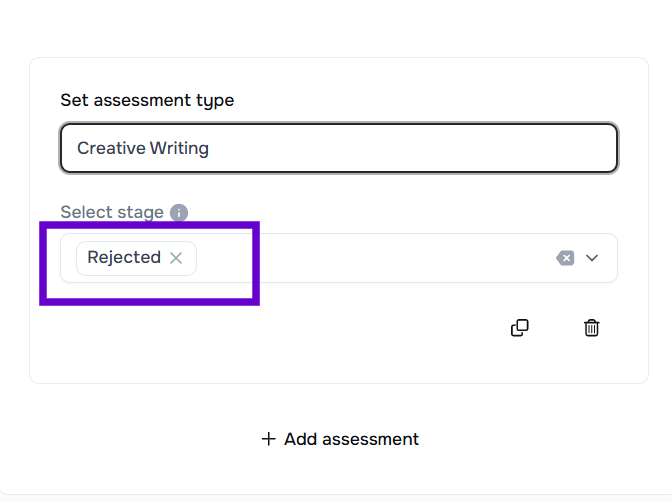The image size is (672, 502).
Task: Delete this assessment with trash icon
Action: pos(592,328)
